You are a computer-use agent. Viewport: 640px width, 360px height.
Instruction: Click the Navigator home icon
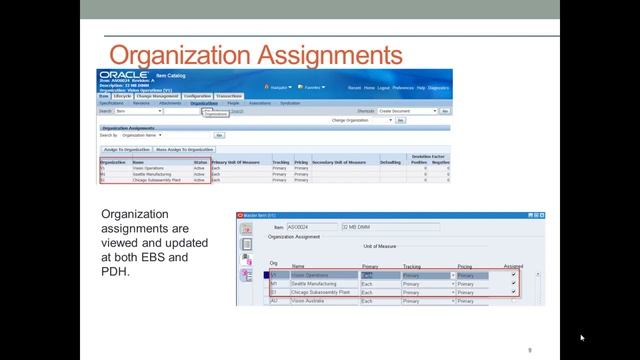tap(267, 87)
